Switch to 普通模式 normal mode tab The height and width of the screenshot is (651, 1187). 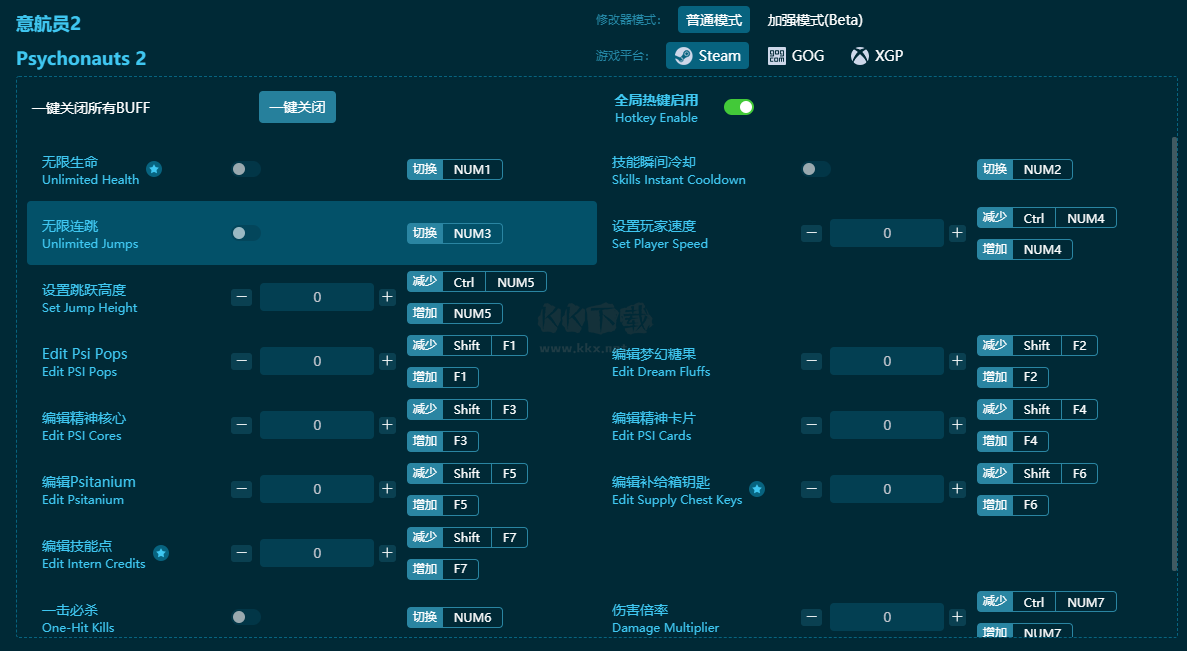pos(714,20)
